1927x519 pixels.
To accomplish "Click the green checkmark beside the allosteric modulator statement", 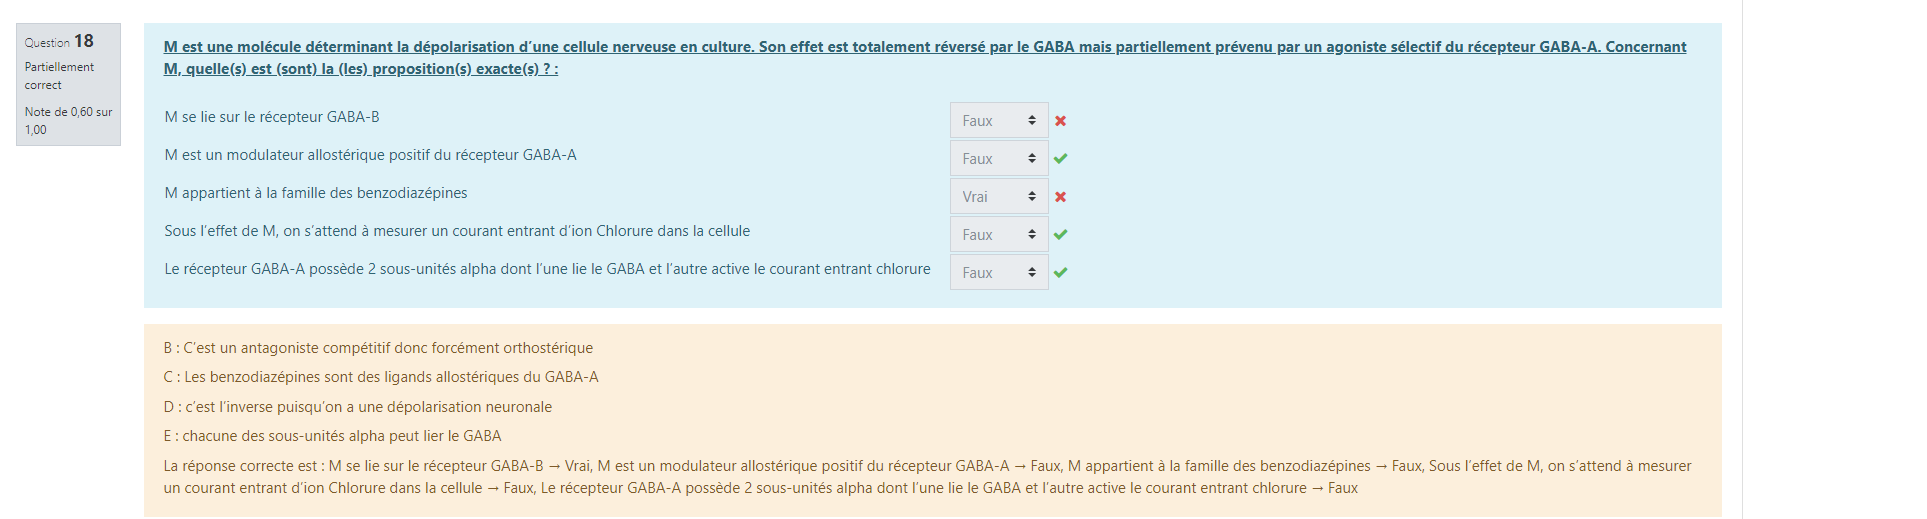I will tap(1061, 158).
